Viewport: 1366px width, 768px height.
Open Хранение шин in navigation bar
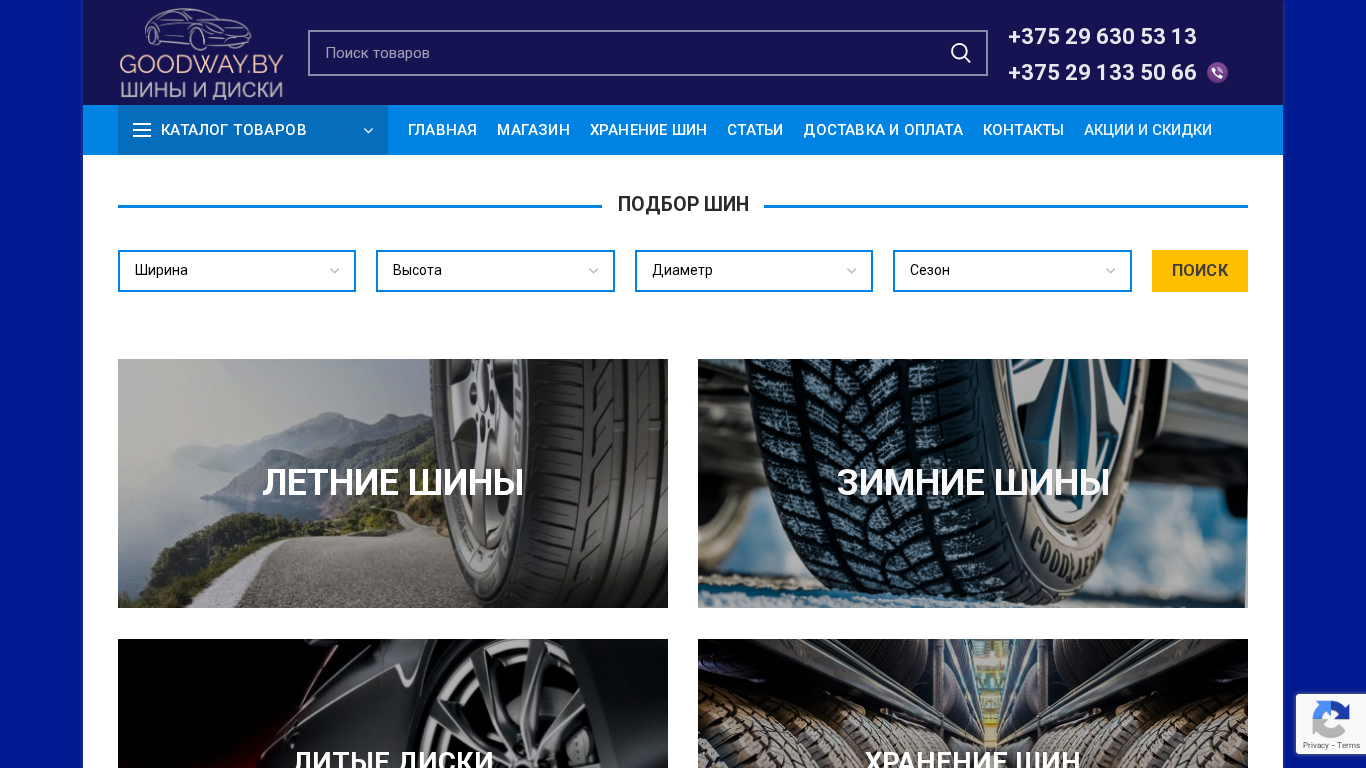pyautogui.click(x=648, y=130)
